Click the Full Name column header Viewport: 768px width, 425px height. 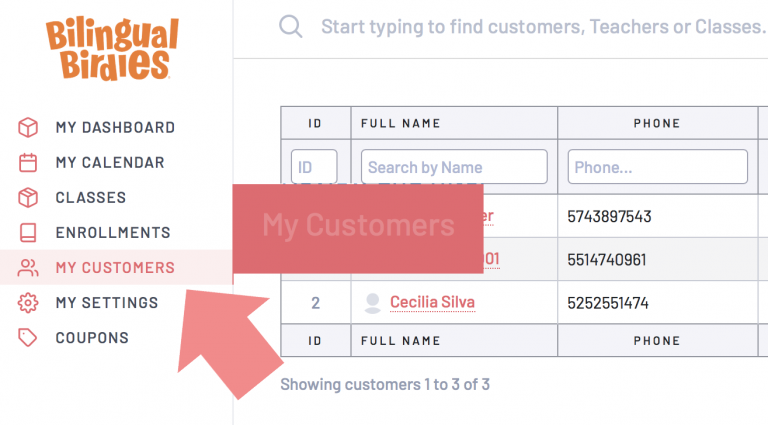[x=401, y=123]
